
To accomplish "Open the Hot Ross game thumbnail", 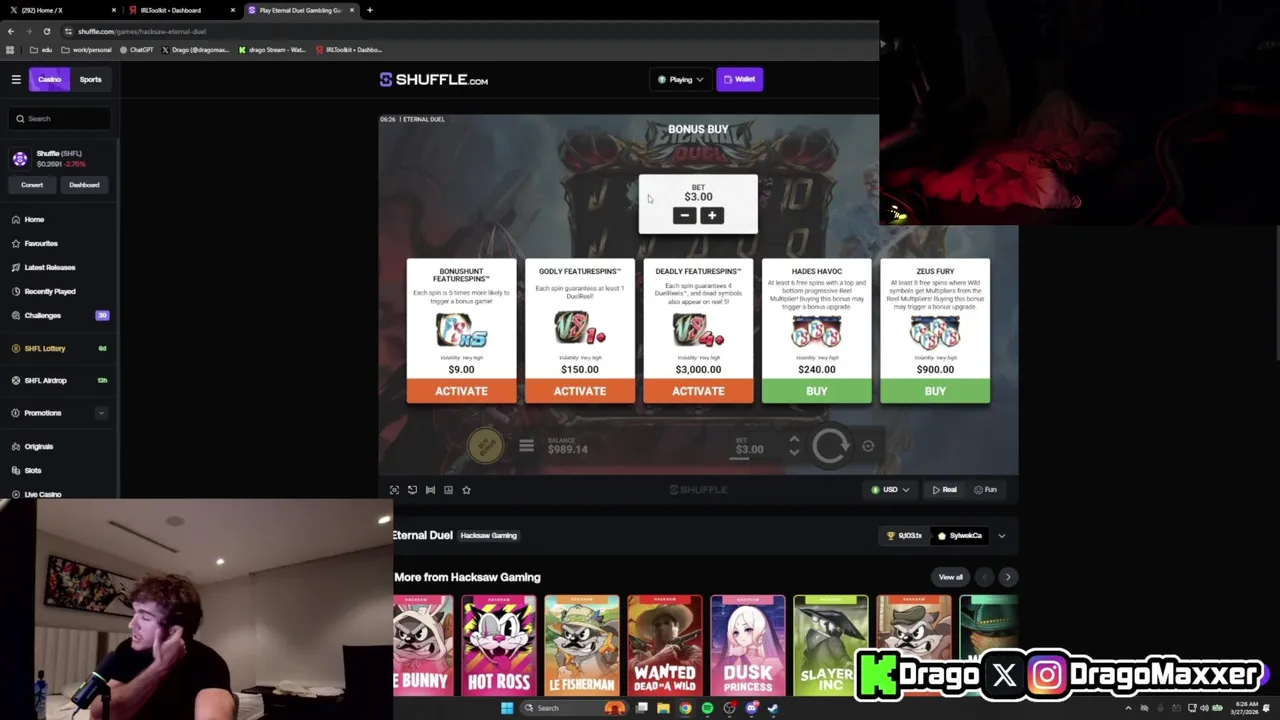I will coord(499,645).
